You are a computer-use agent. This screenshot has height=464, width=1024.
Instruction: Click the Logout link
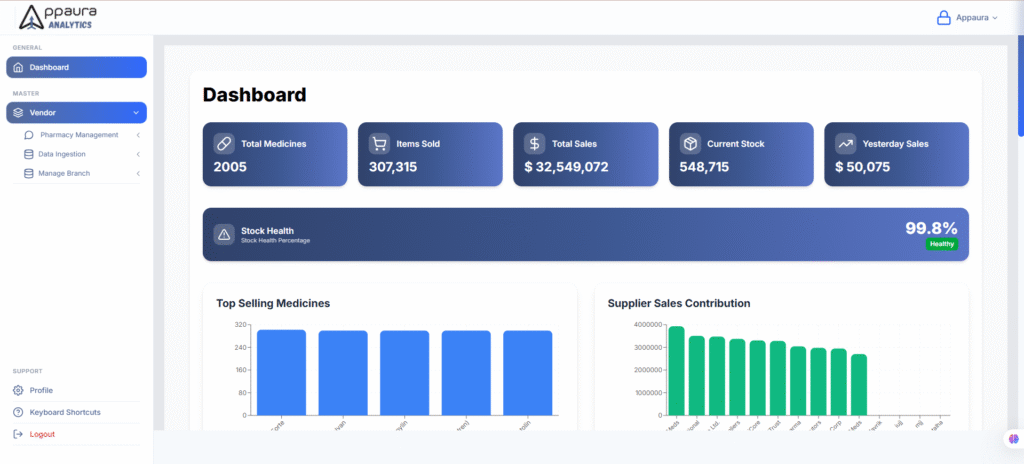pyautogui.click(x=42, y=434)
